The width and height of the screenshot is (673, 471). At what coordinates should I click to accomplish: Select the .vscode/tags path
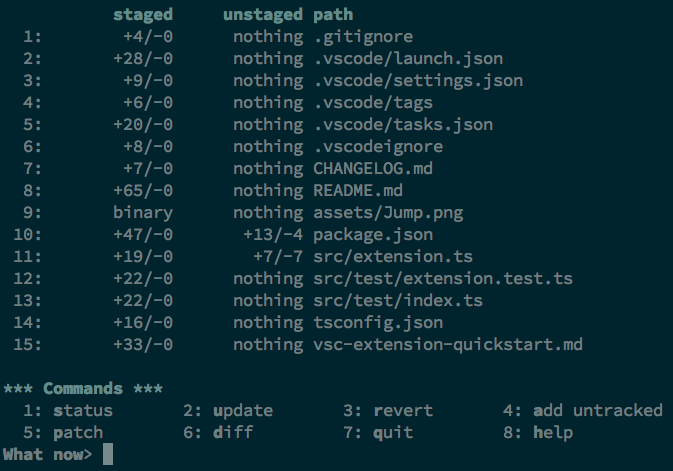(373, 103)
